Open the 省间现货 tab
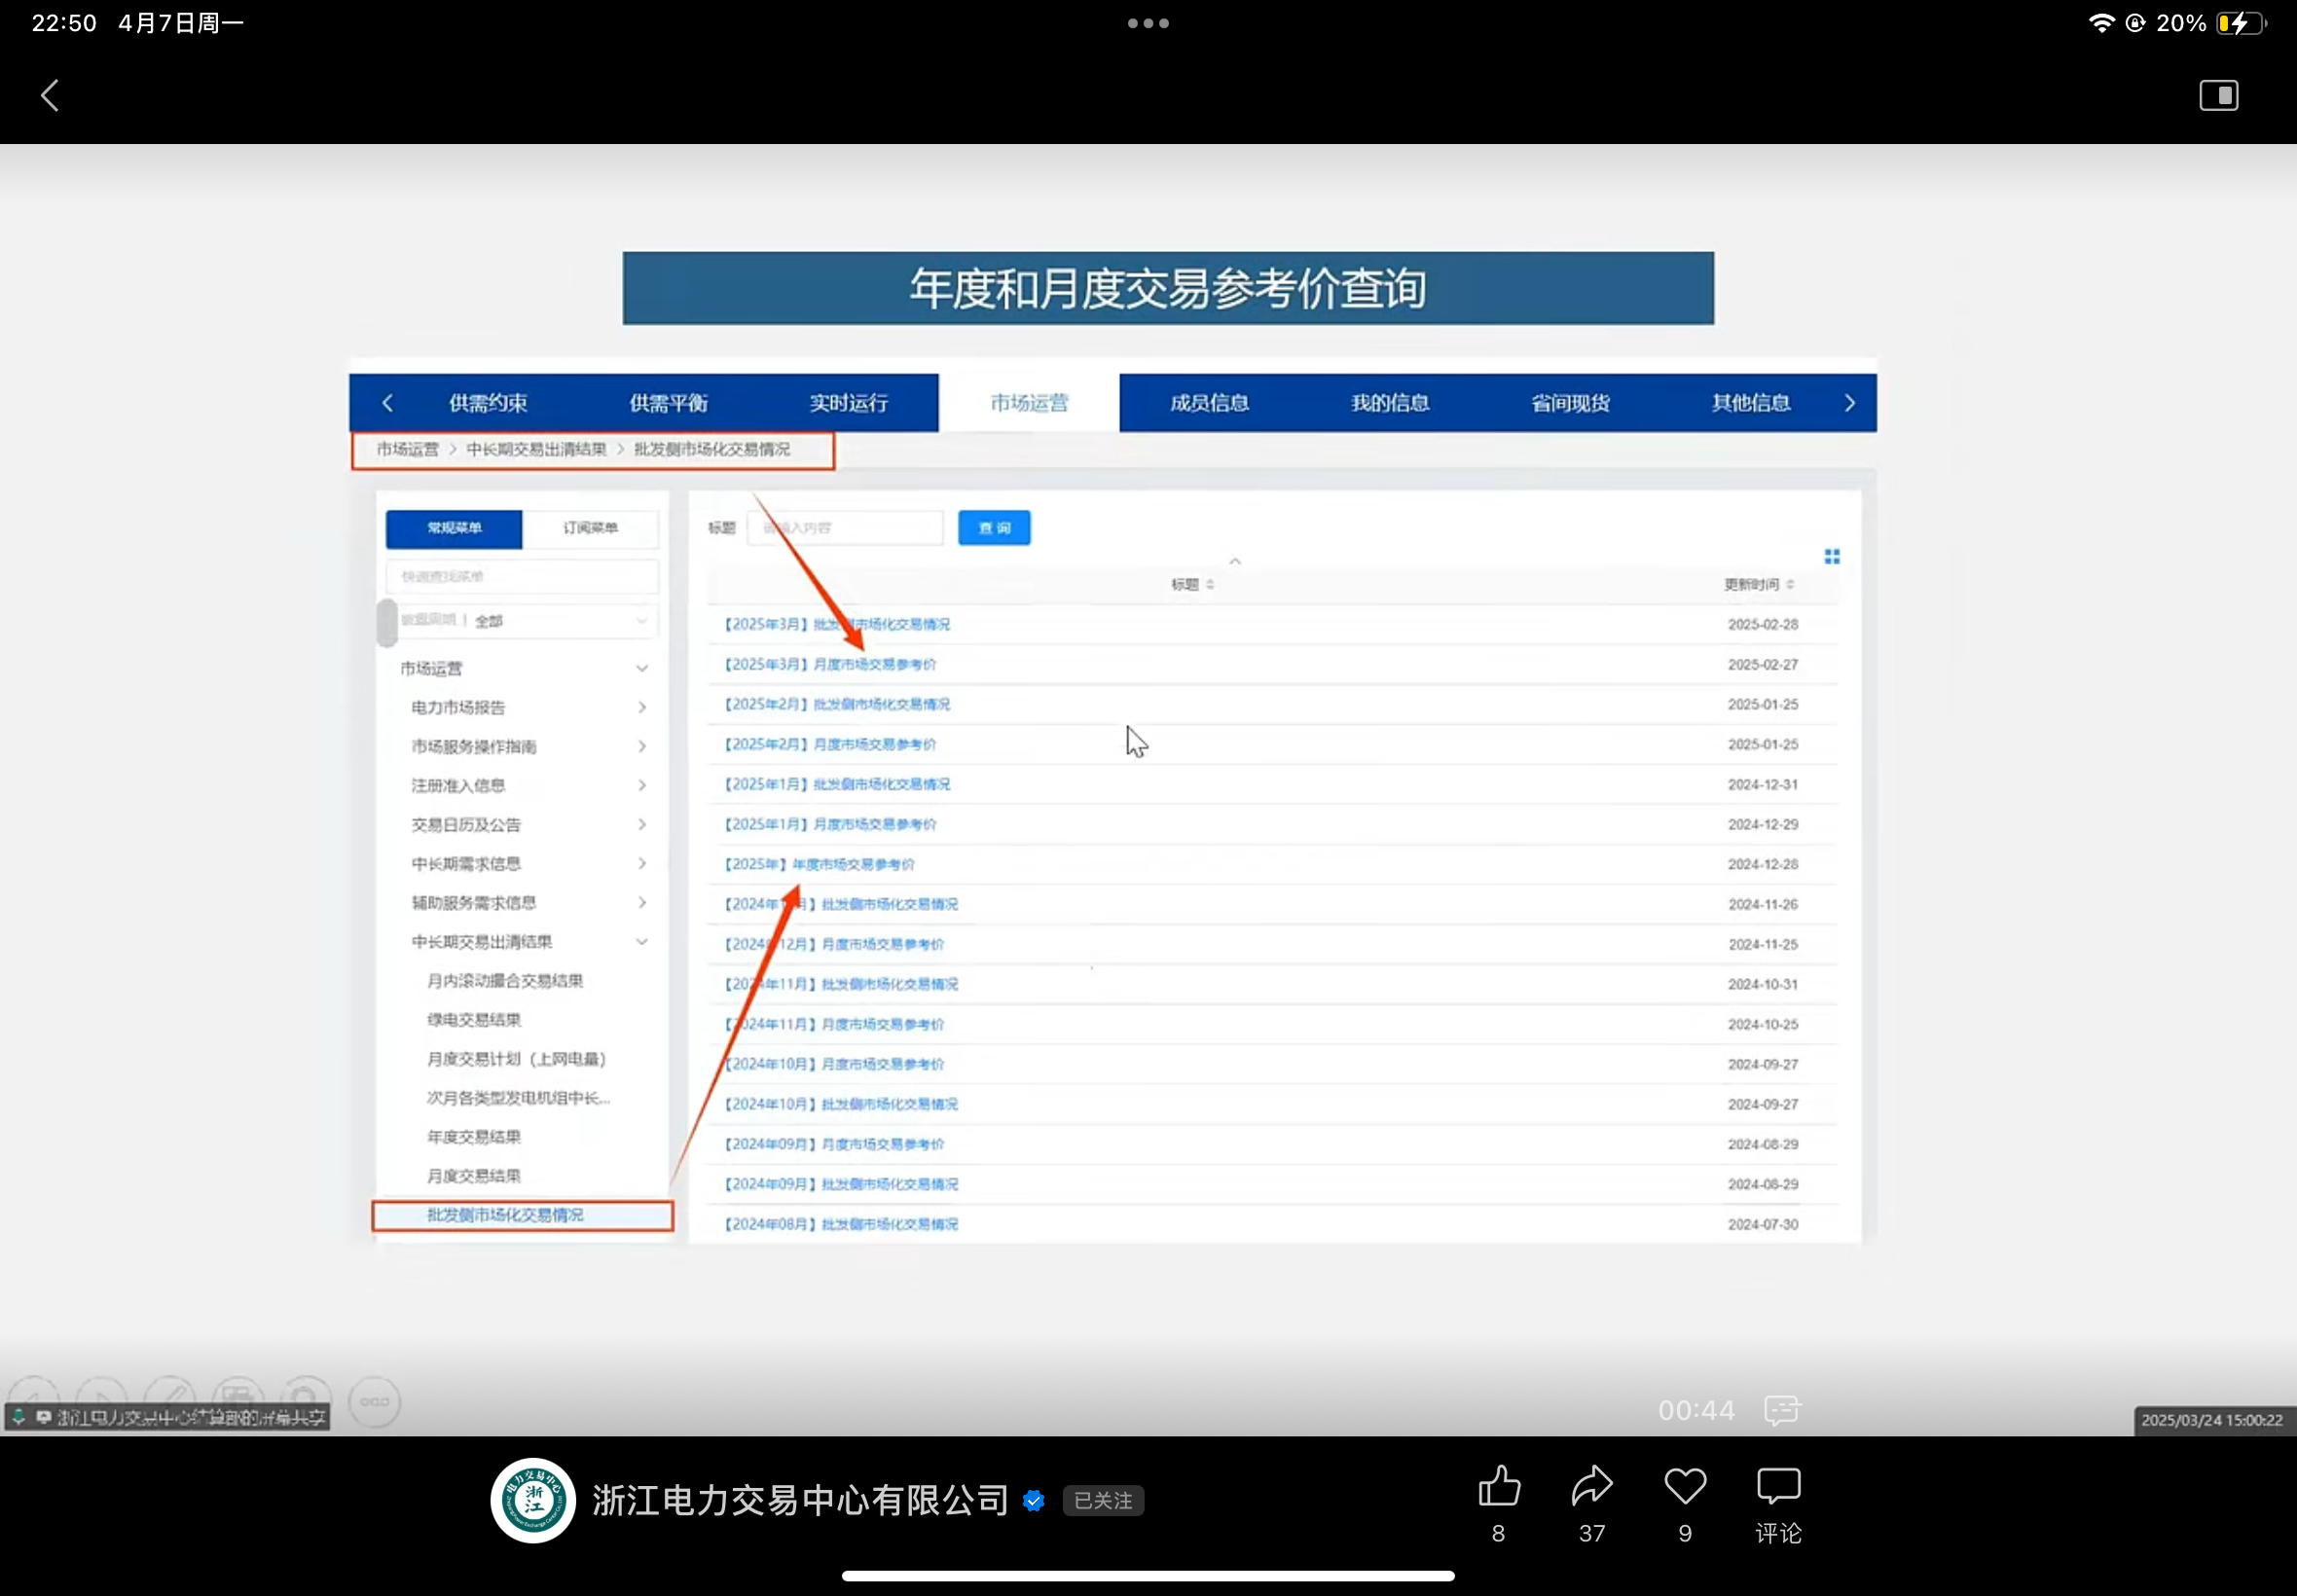The width and height of the screenshot is (2297, 1596). [x=1570, y=403]
